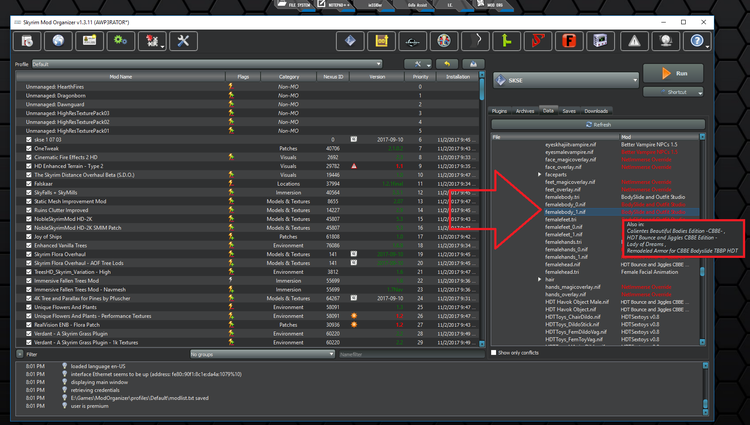This screenshot has height=425, width=750.
Task: Open the wrench list-options dropdown
Action: pyautogui.click(x=418, y=64)
